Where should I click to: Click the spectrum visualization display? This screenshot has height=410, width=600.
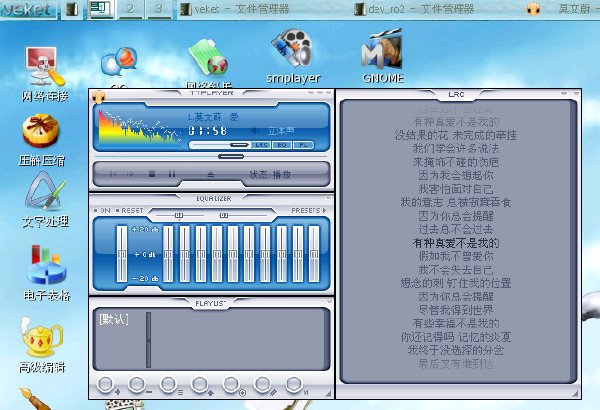(139, 127)
